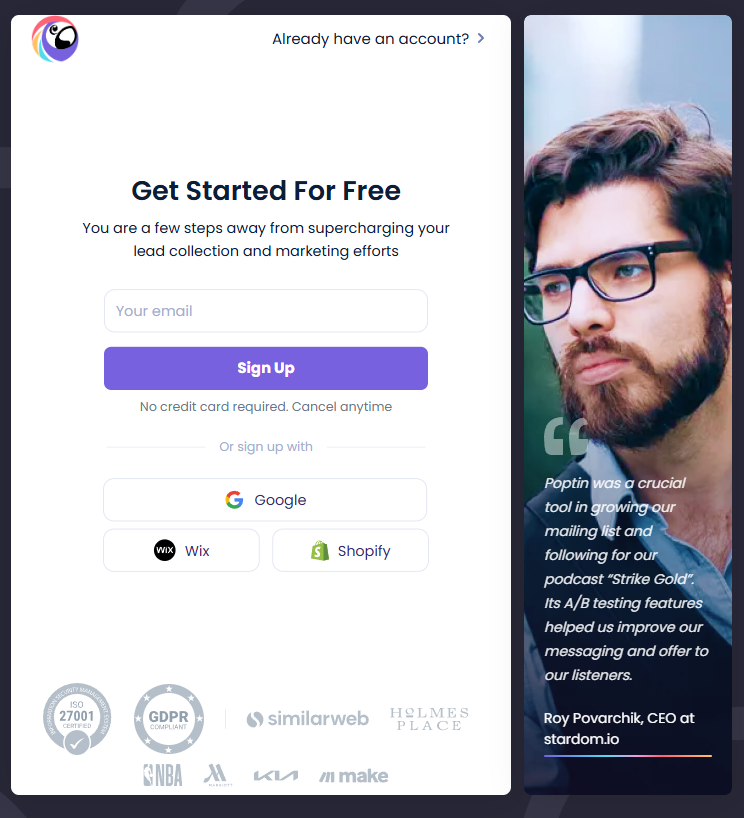Click the GDPR compliant badge

169,719
